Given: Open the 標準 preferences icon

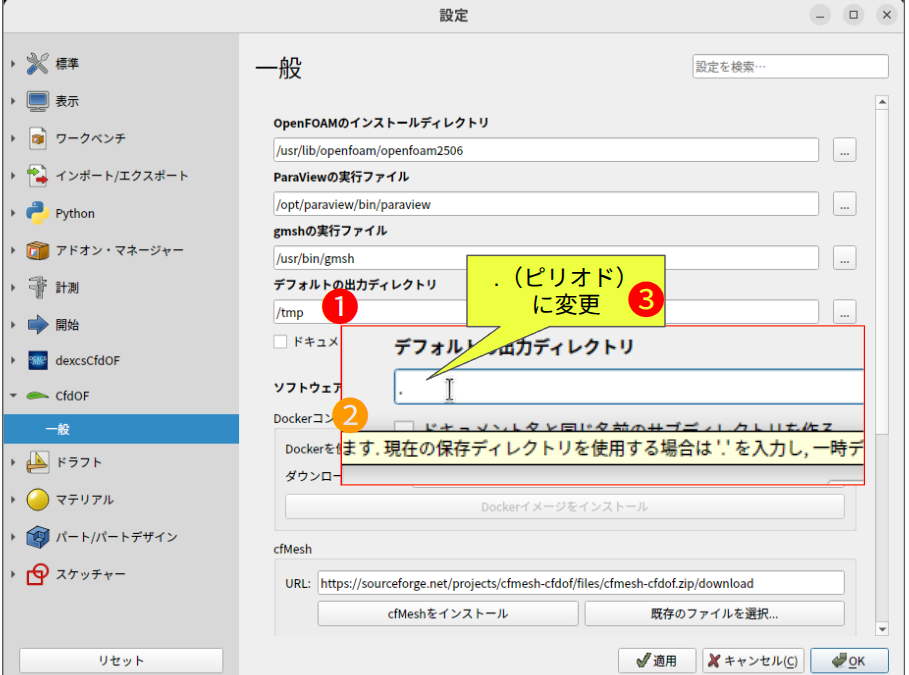Looking at the screenshot, I should coord(38,64).
